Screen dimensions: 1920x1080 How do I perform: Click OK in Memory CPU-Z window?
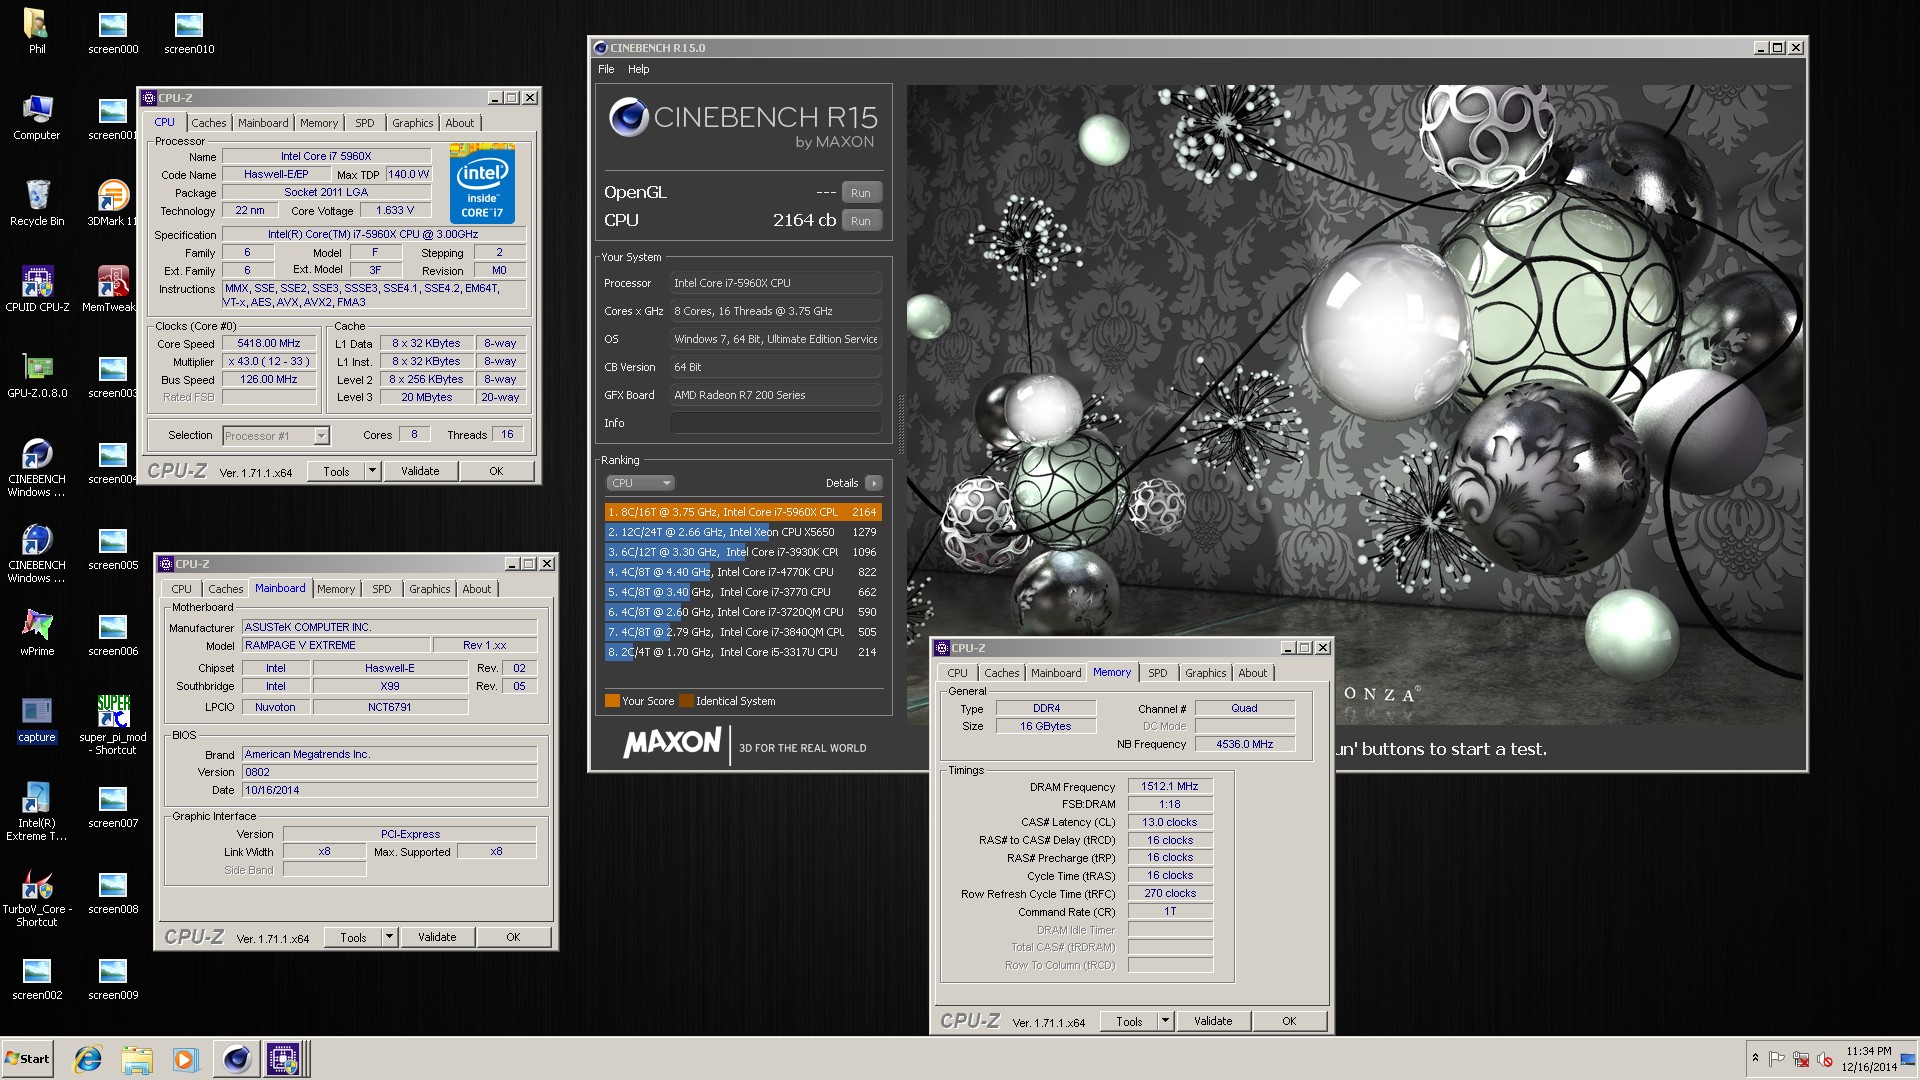point(1289,1021)
